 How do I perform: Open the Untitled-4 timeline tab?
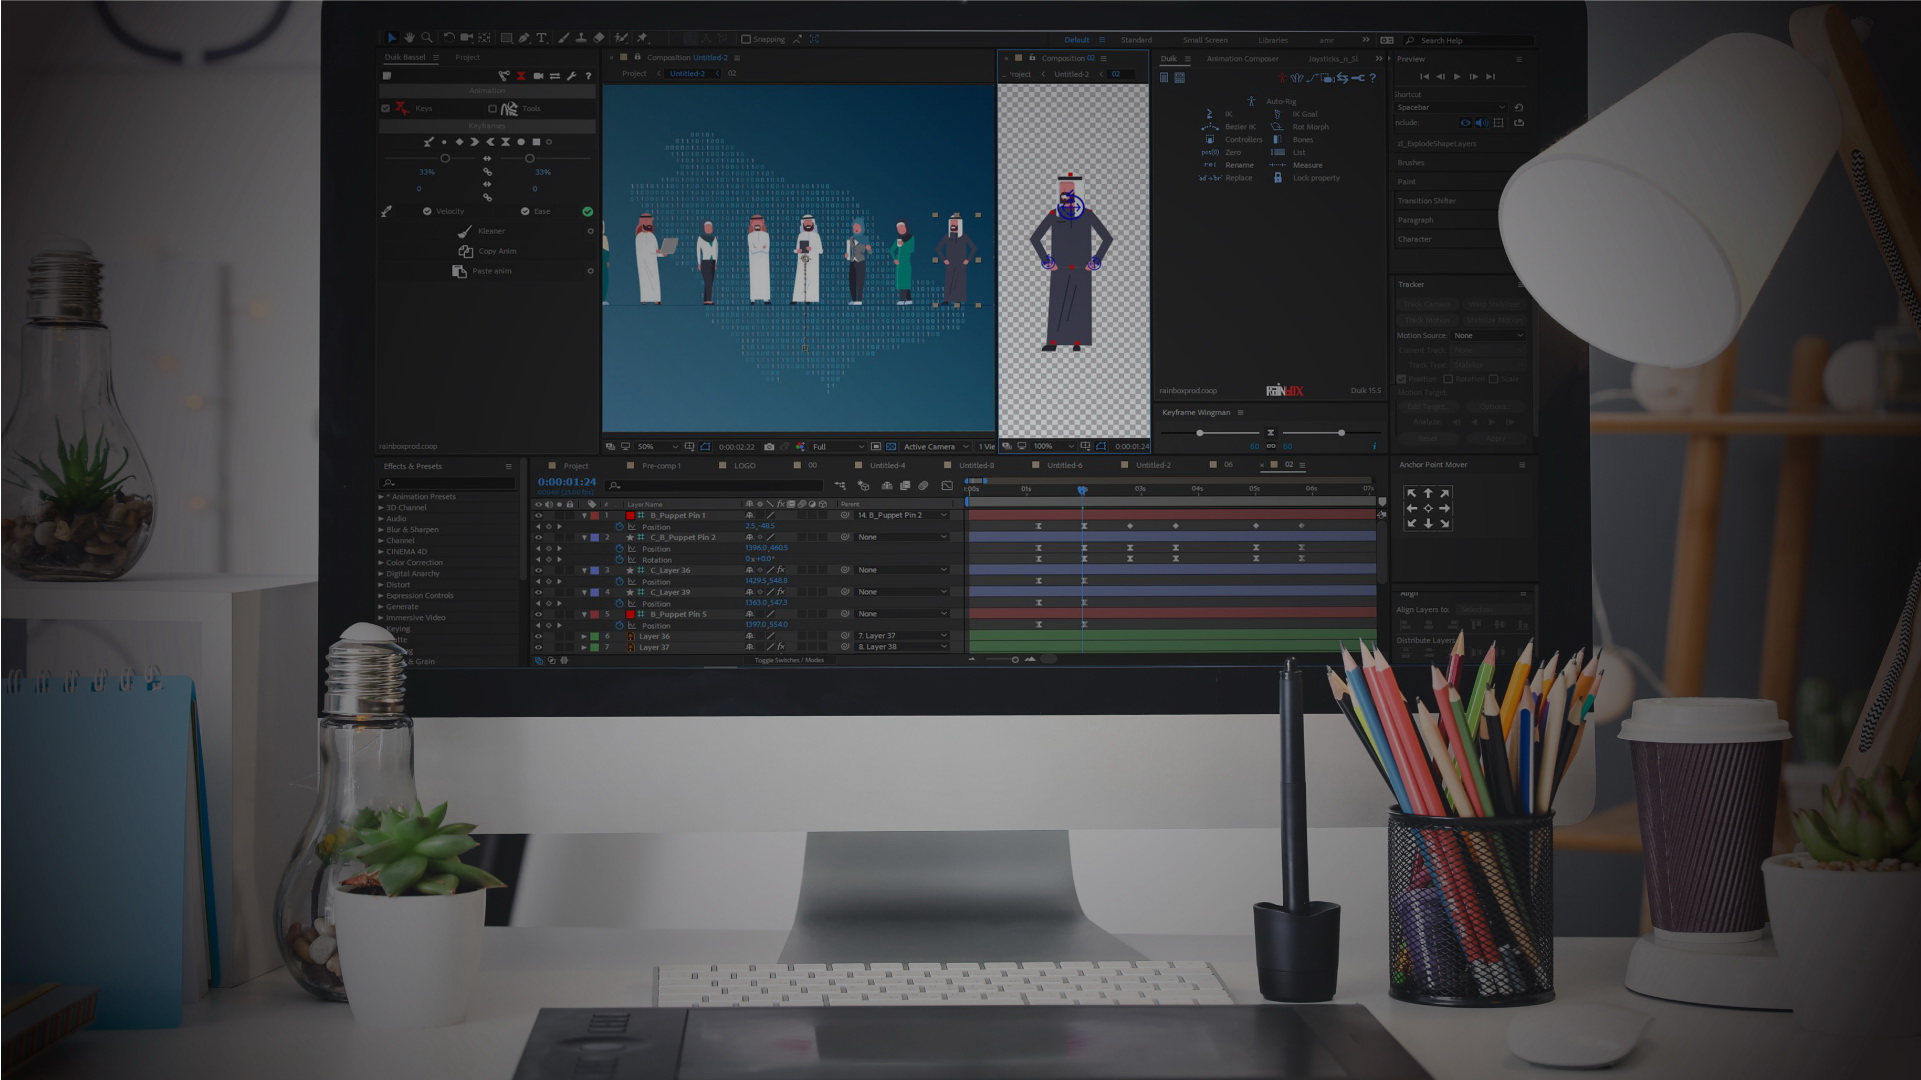(x=886, y=465)
